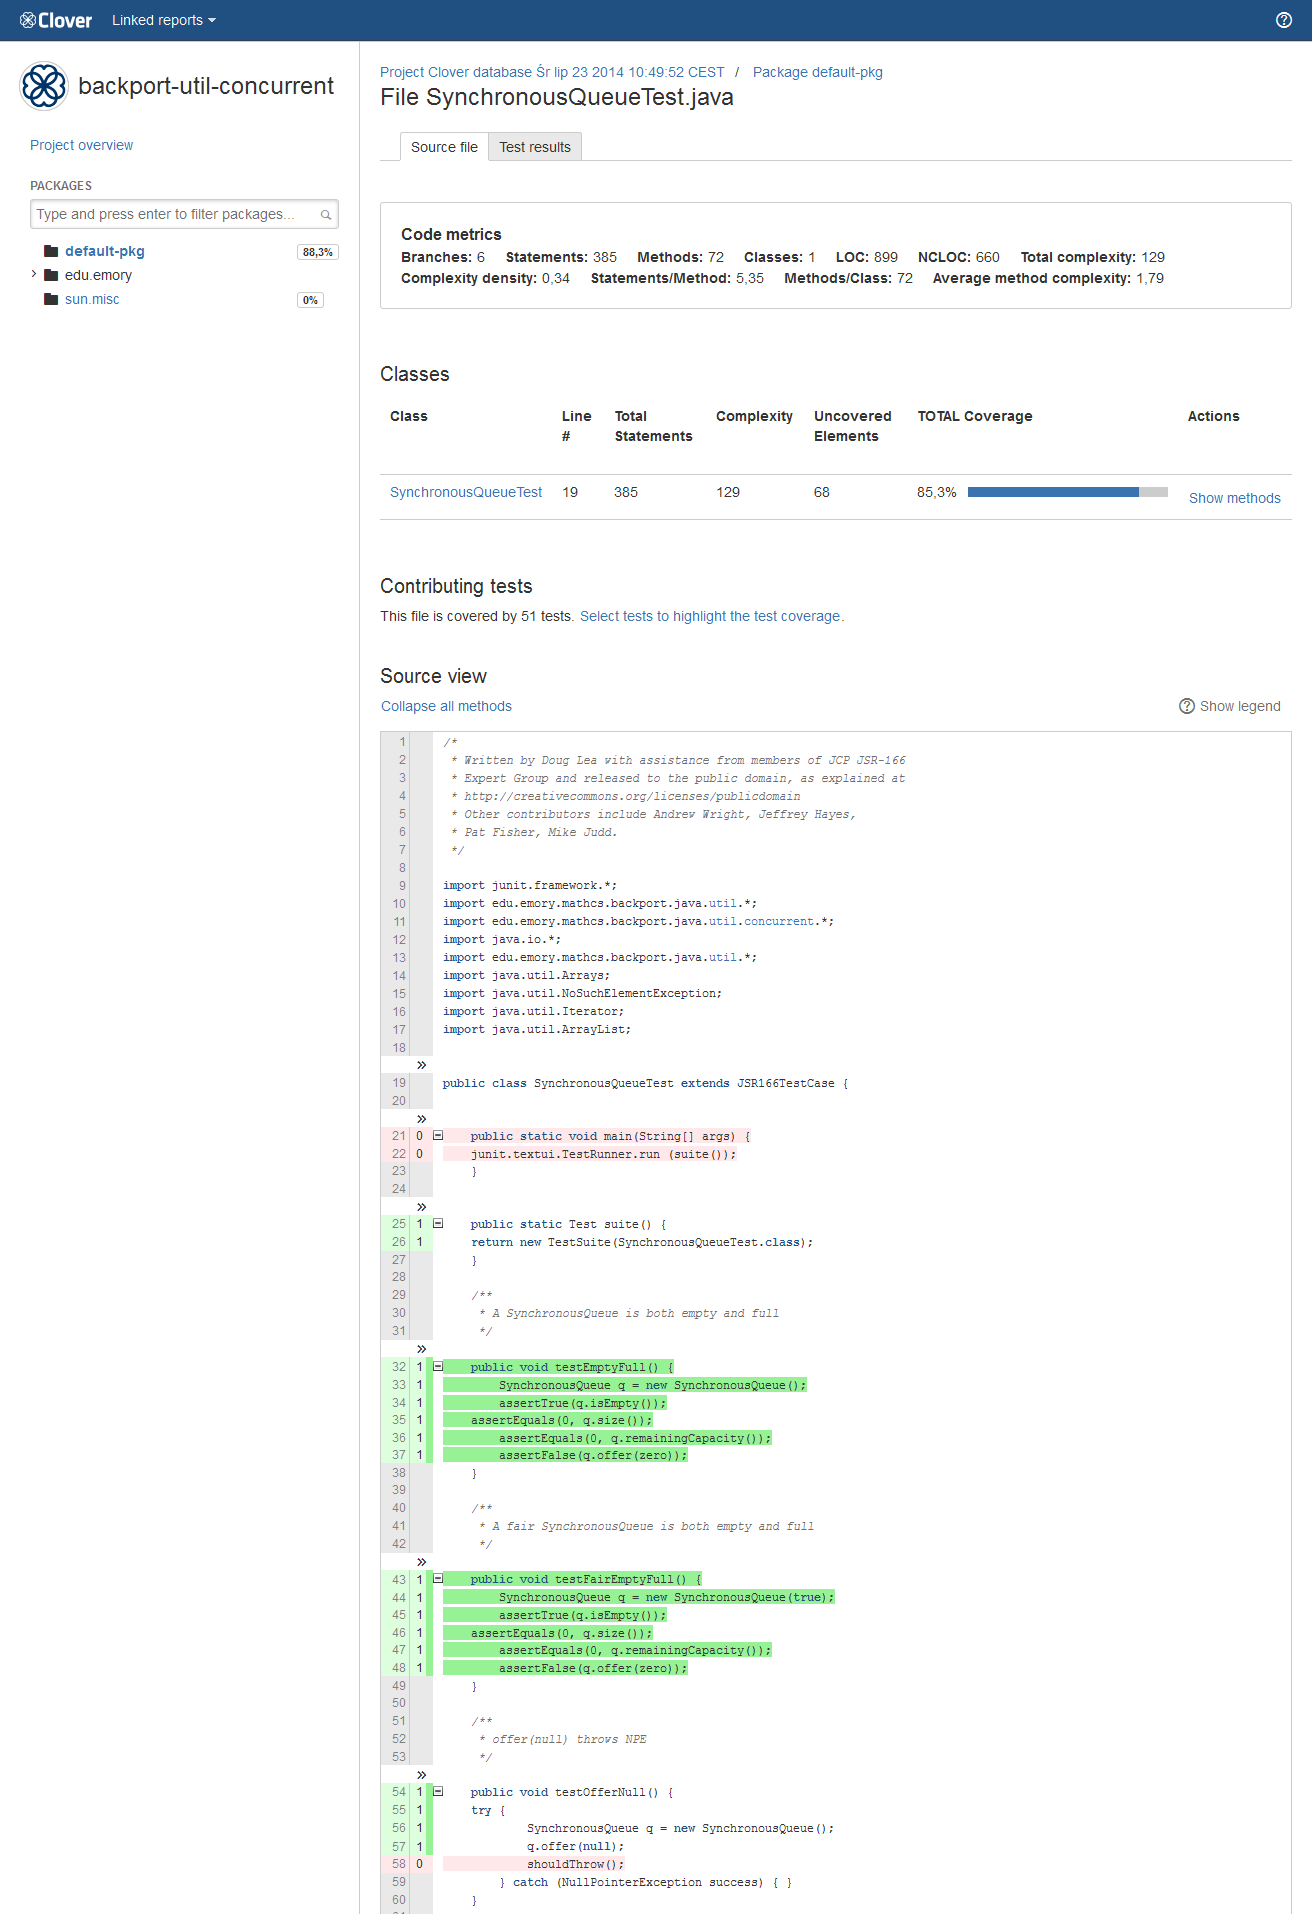Click the backport-util-concurrent project logo
Image resolution: width=1312 pixels, height=1914 pixels.
pyautogui.click(x=44, y=86)
